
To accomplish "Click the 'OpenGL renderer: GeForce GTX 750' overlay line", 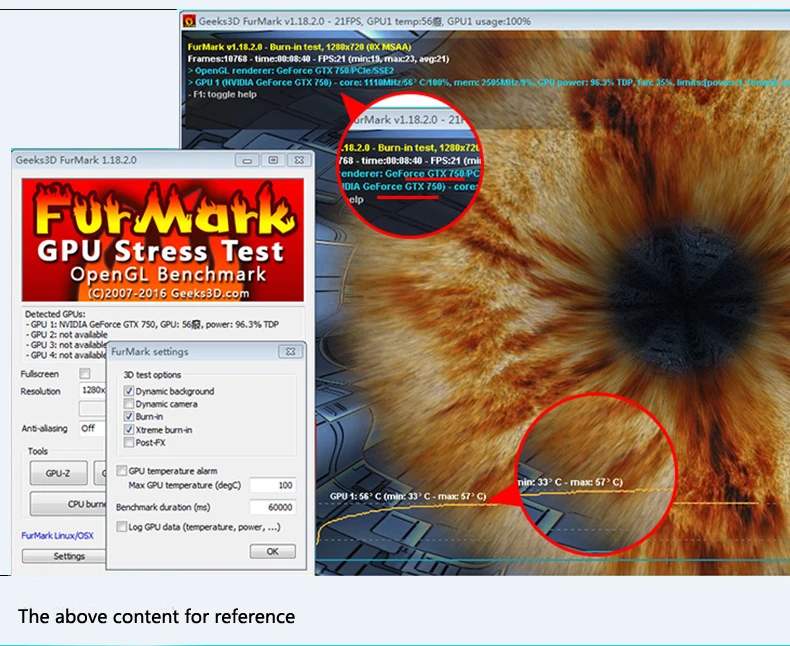I will click(x=291, y=71).
